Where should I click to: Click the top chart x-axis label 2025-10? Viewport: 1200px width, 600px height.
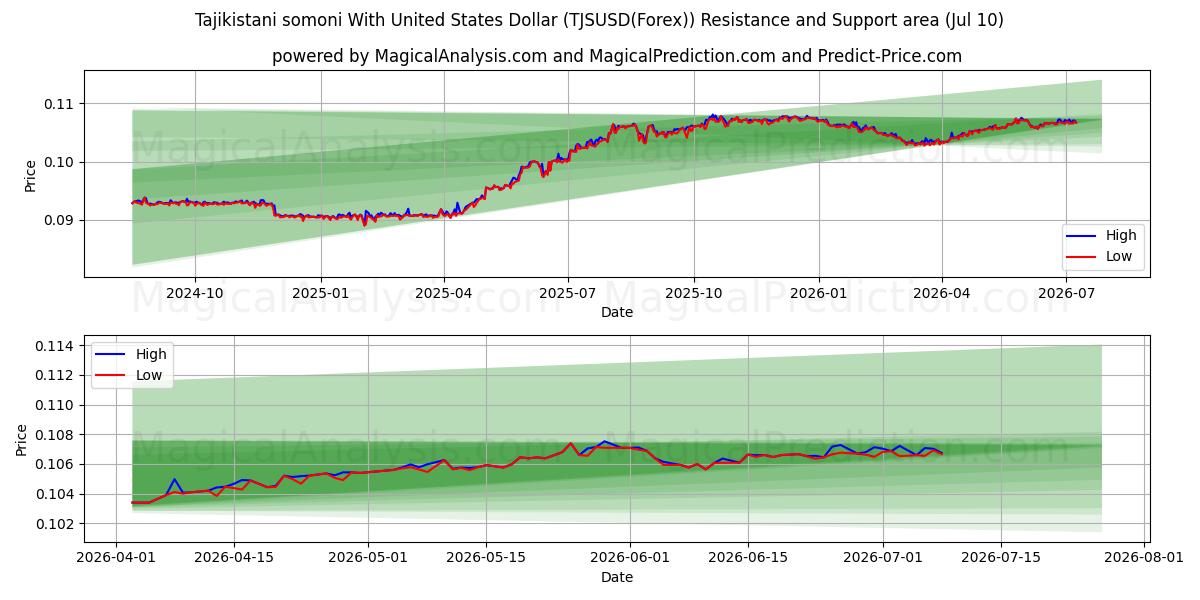[x=694, y=294]
